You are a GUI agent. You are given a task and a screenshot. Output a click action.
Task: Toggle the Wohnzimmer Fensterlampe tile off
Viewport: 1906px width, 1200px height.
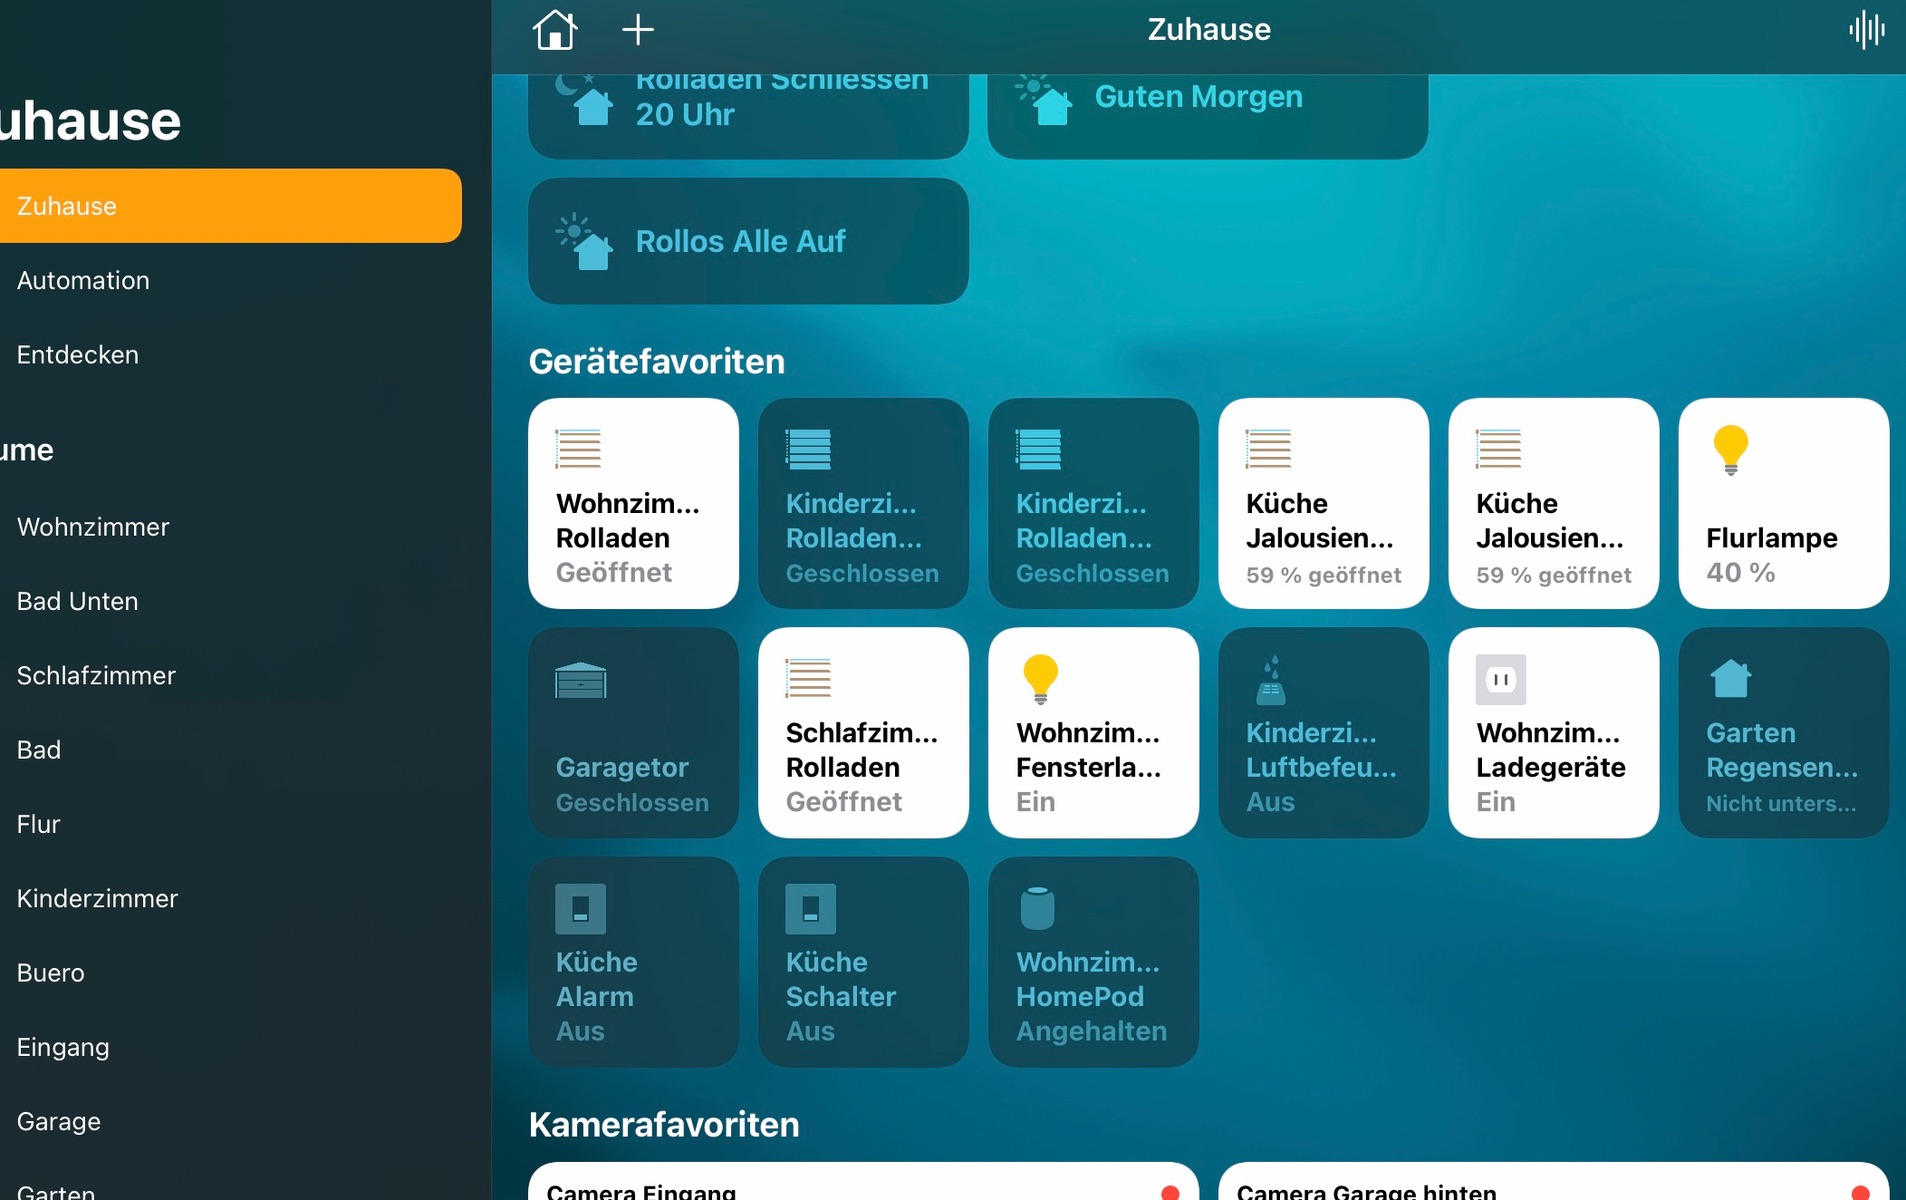(1093, 733)
